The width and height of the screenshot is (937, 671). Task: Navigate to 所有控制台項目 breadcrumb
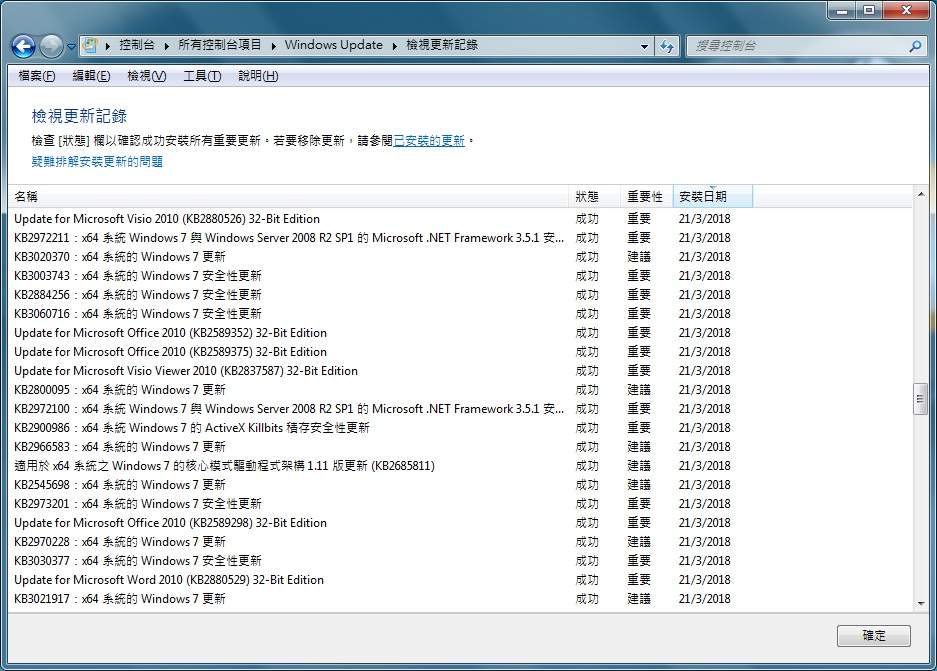pos(219,45)
